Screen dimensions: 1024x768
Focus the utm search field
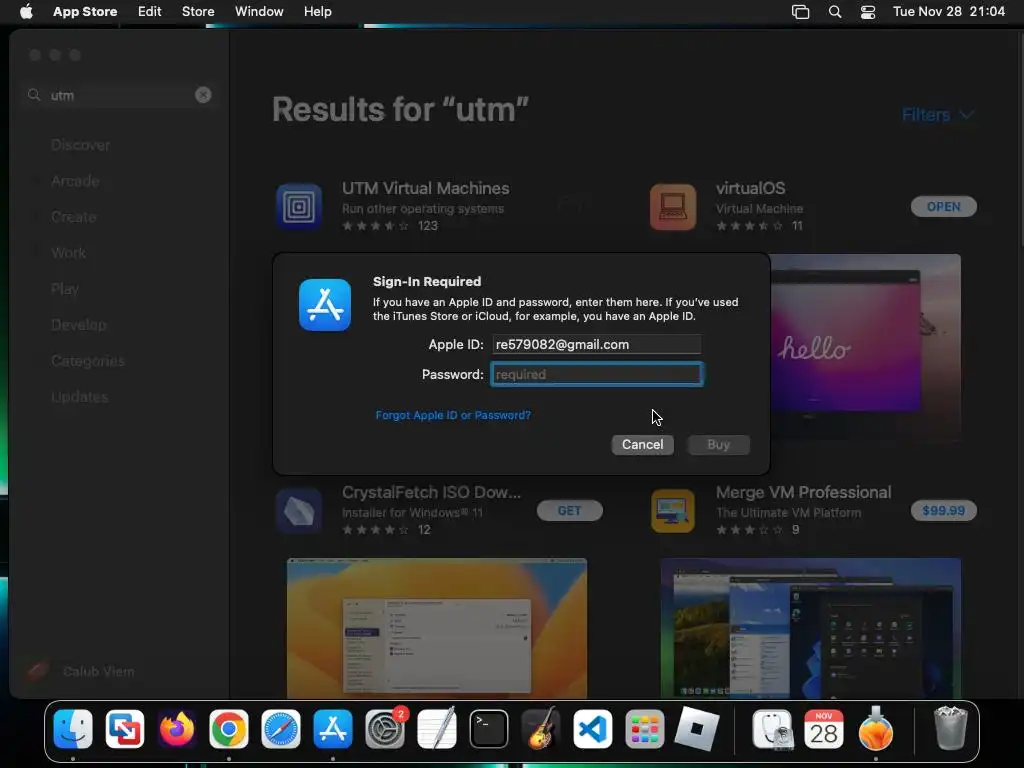click(119, 95)
